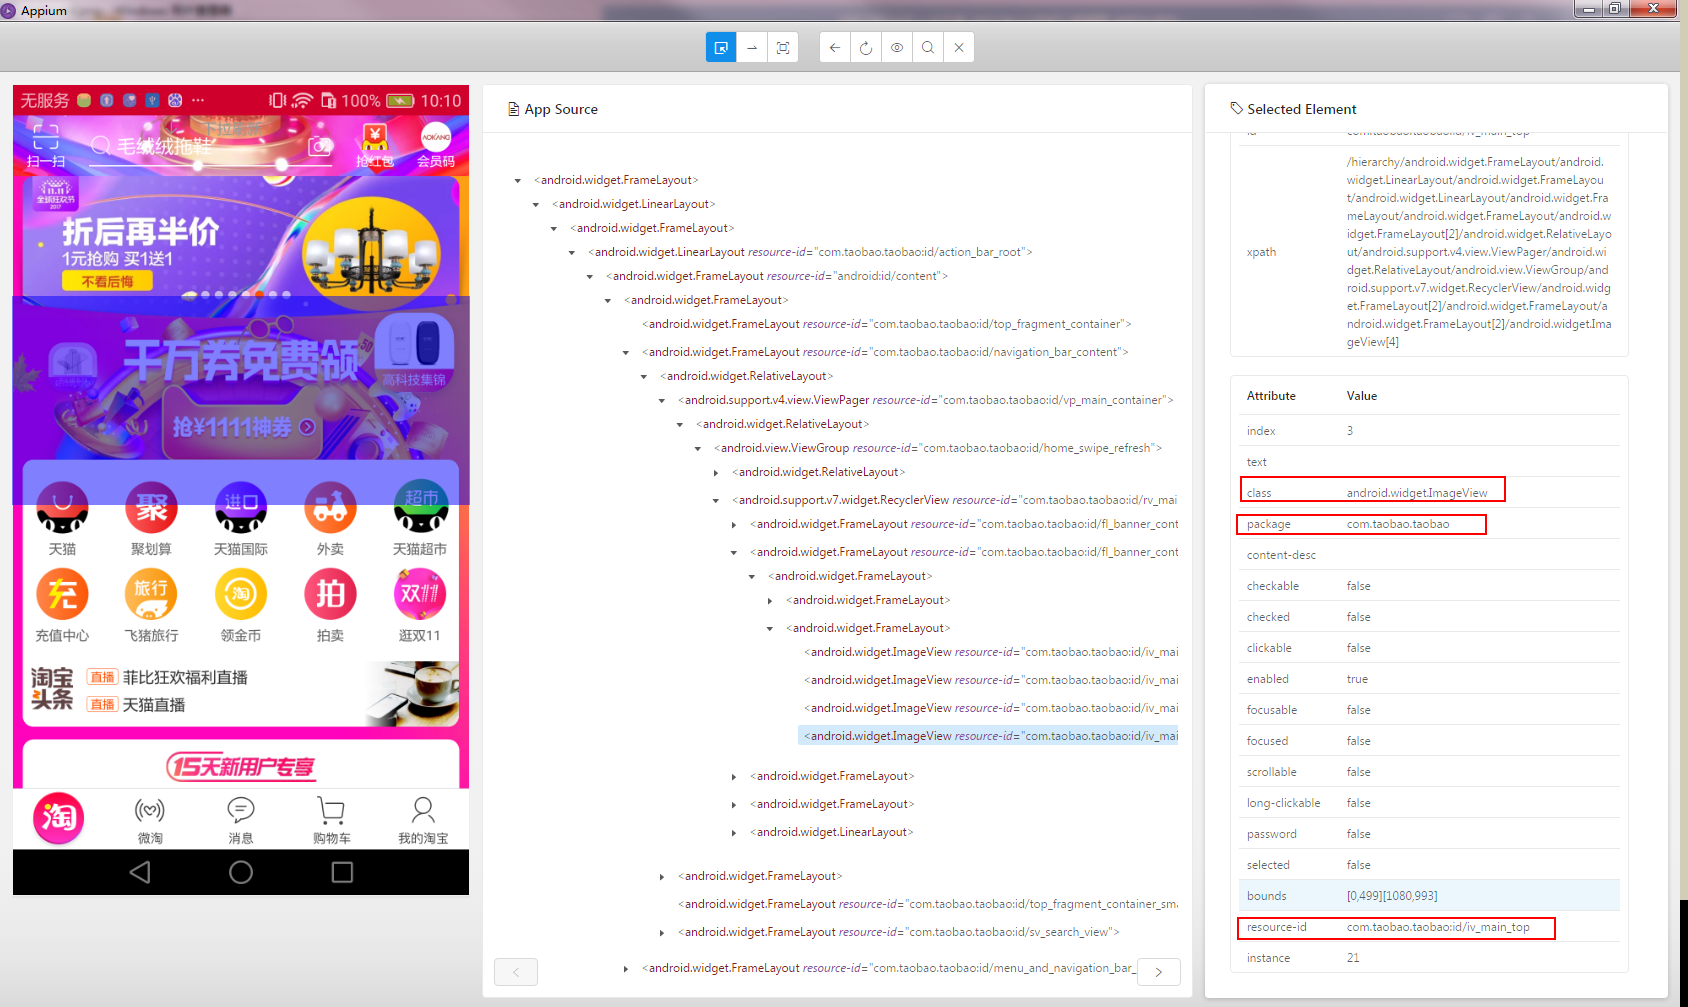Collapse the android:id/content FrameLayout node
Viewport: 1688px width, 1007px height.
pyautogui.click(x=589, y=277)
